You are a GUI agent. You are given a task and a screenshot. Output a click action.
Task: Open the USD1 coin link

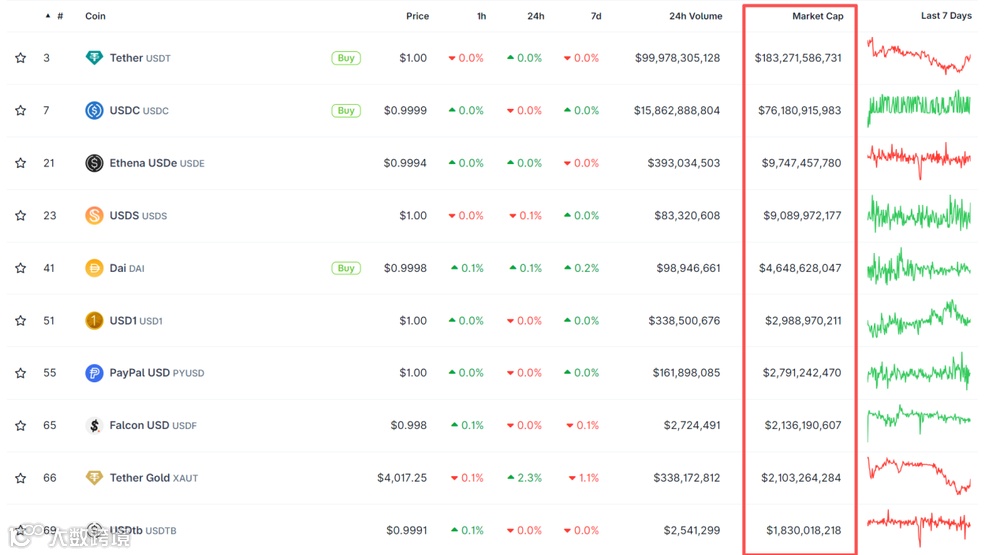point(136,320)
